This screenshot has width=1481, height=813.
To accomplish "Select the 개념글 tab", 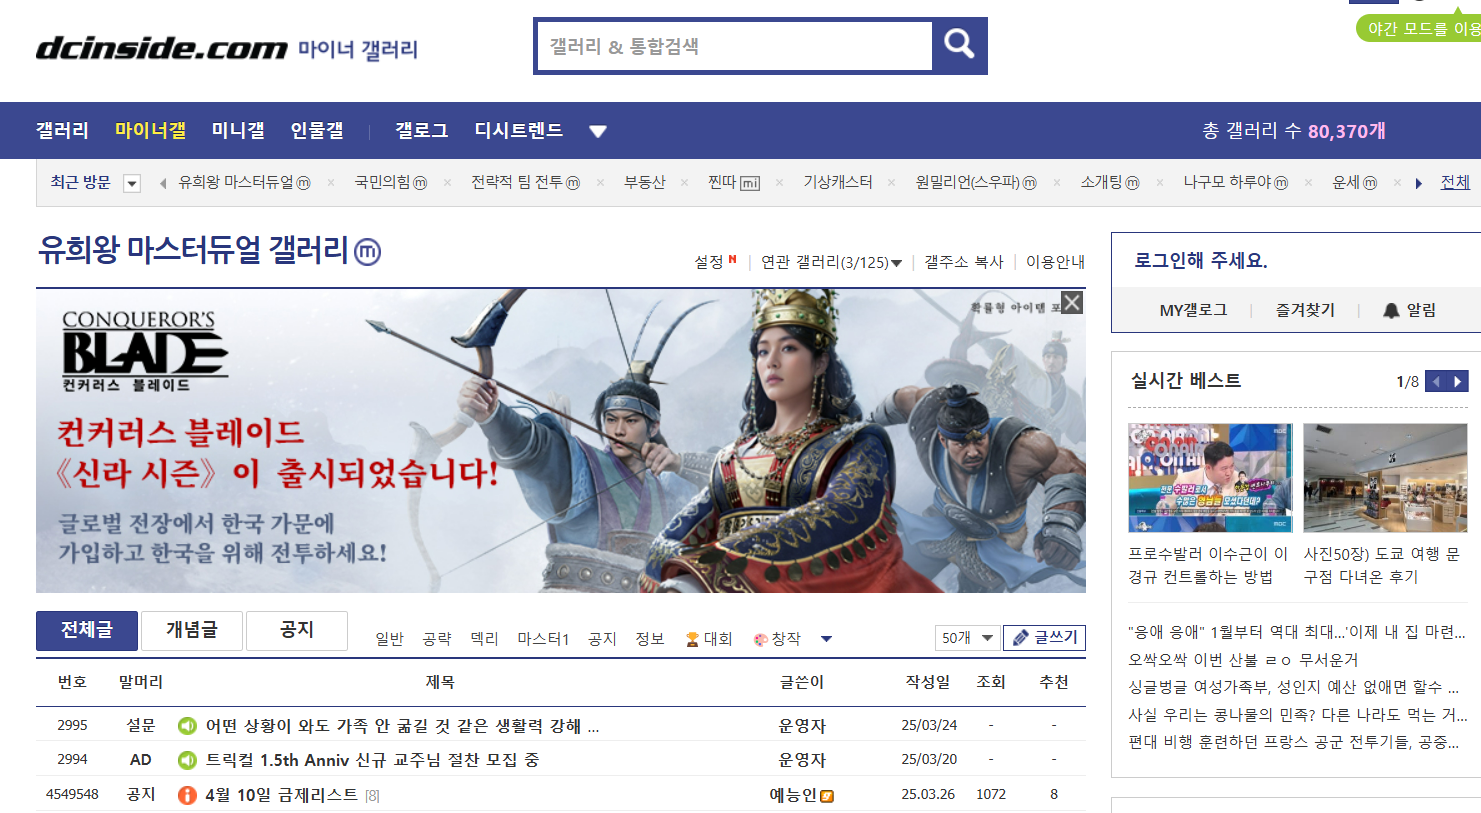I will tap(192, 630).
